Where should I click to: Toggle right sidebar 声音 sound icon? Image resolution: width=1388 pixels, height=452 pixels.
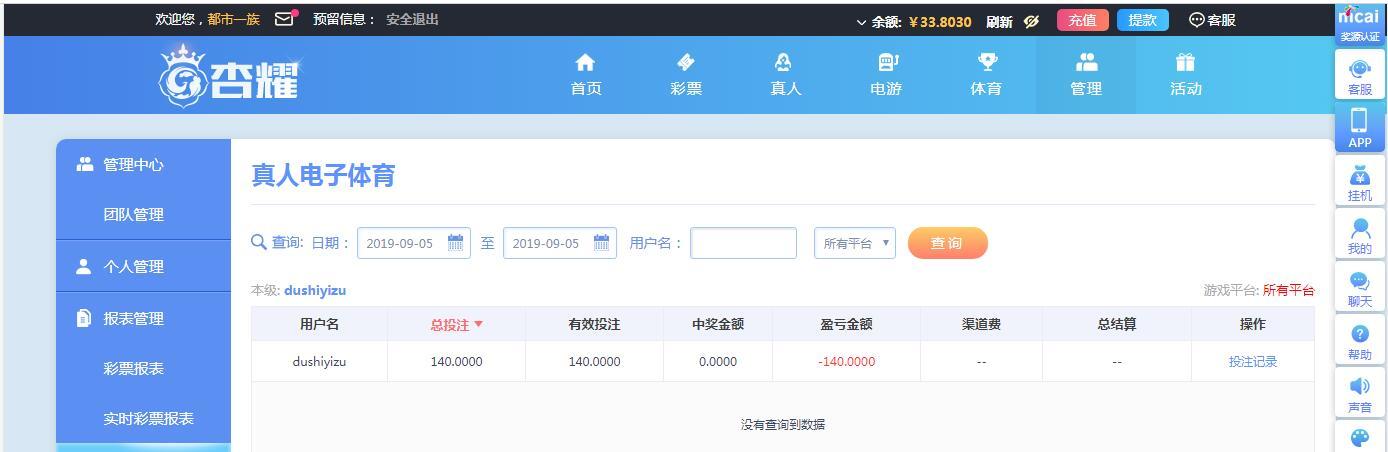click(x=1360, y=394)
